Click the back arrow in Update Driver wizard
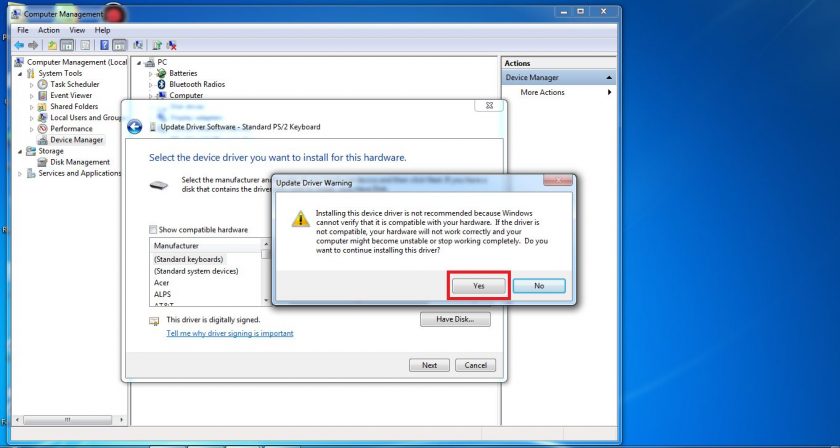840x448 pixels. pyautogui.click(x=135, y=126)
